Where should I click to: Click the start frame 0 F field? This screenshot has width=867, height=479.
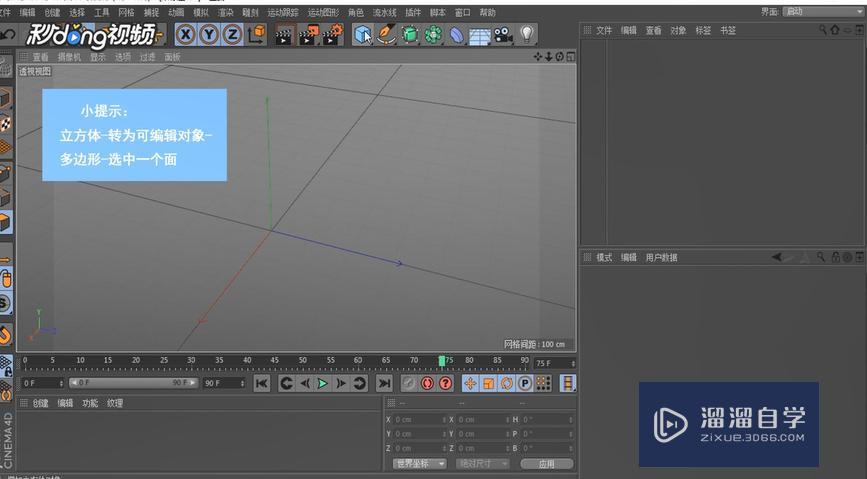point(43,383)
